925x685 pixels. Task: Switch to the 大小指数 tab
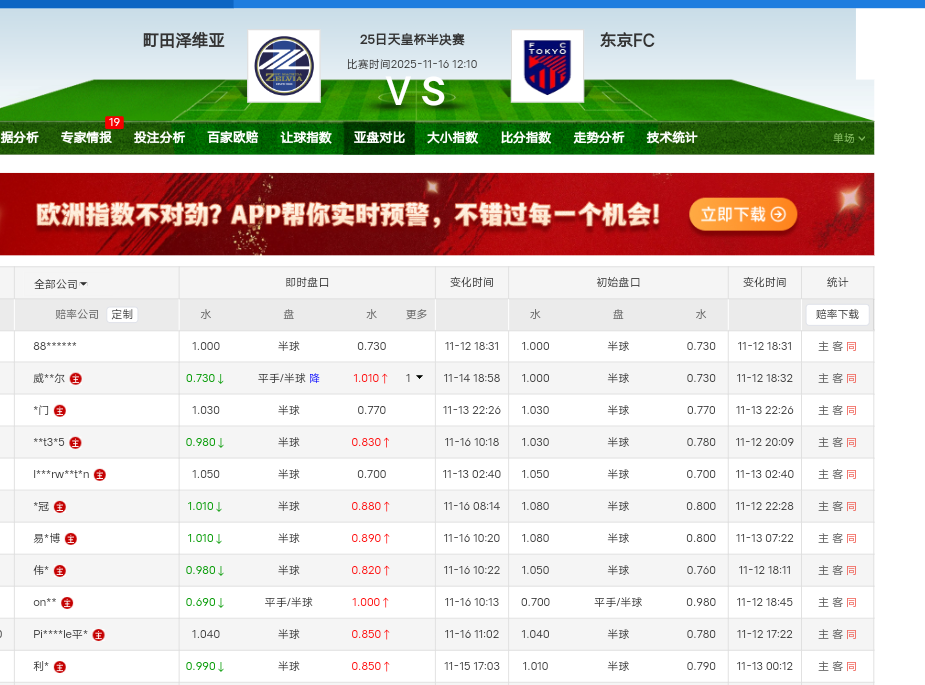click(452, 138)
